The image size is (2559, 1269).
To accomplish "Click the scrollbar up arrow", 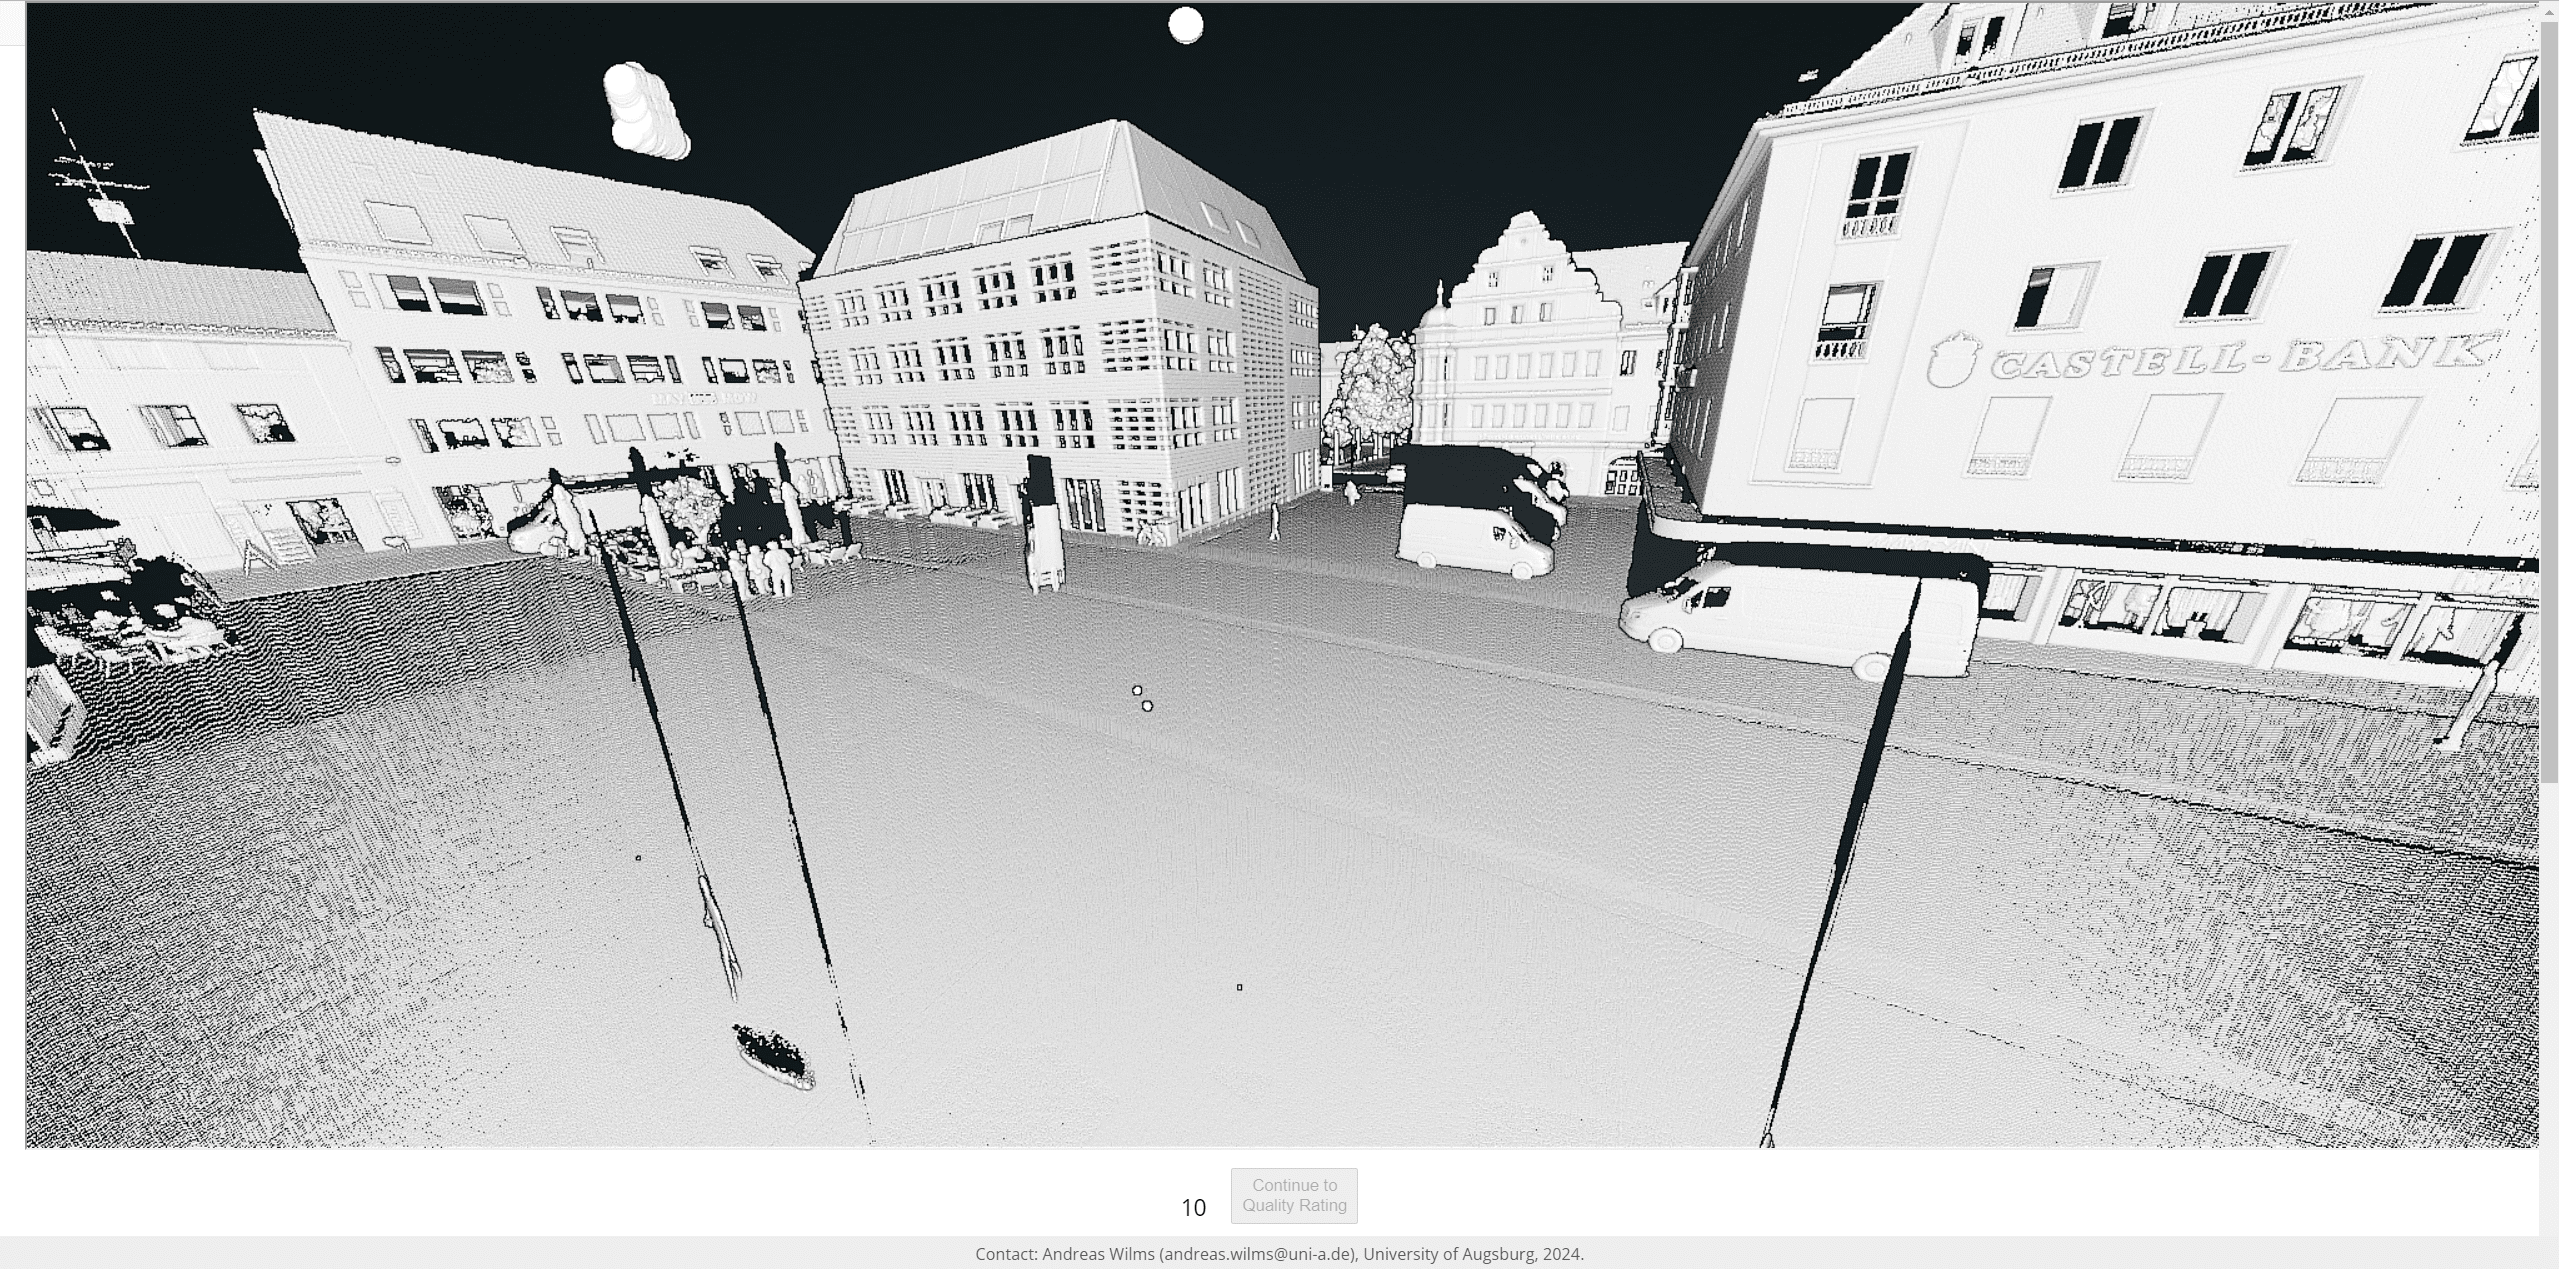I will 2549,10.
